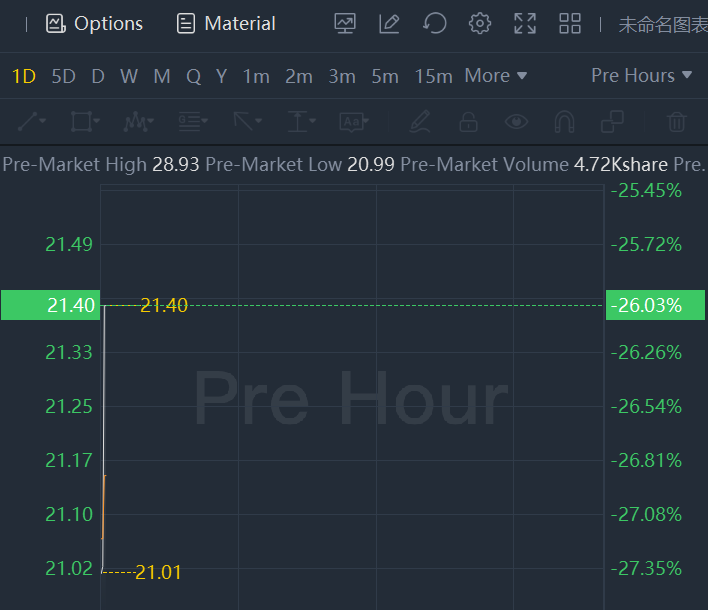The width and height of the screenshot is (708, 610).
Task: Click the refresh chart icon
Action: pyautogui.click(x=434, y=23)
